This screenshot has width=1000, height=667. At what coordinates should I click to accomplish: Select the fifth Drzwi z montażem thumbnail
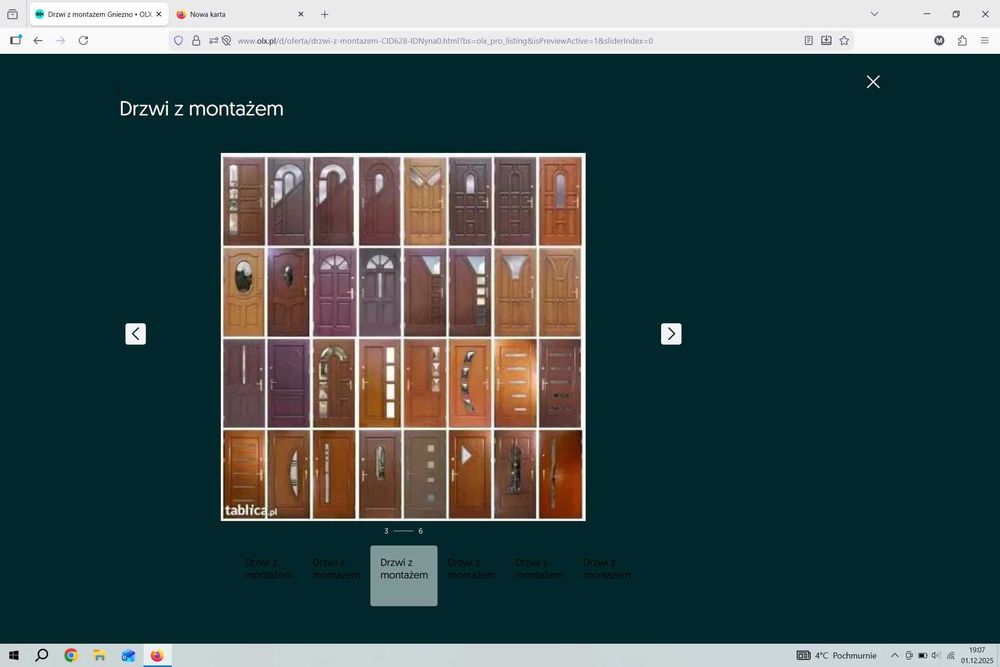[x=539, y=575]
